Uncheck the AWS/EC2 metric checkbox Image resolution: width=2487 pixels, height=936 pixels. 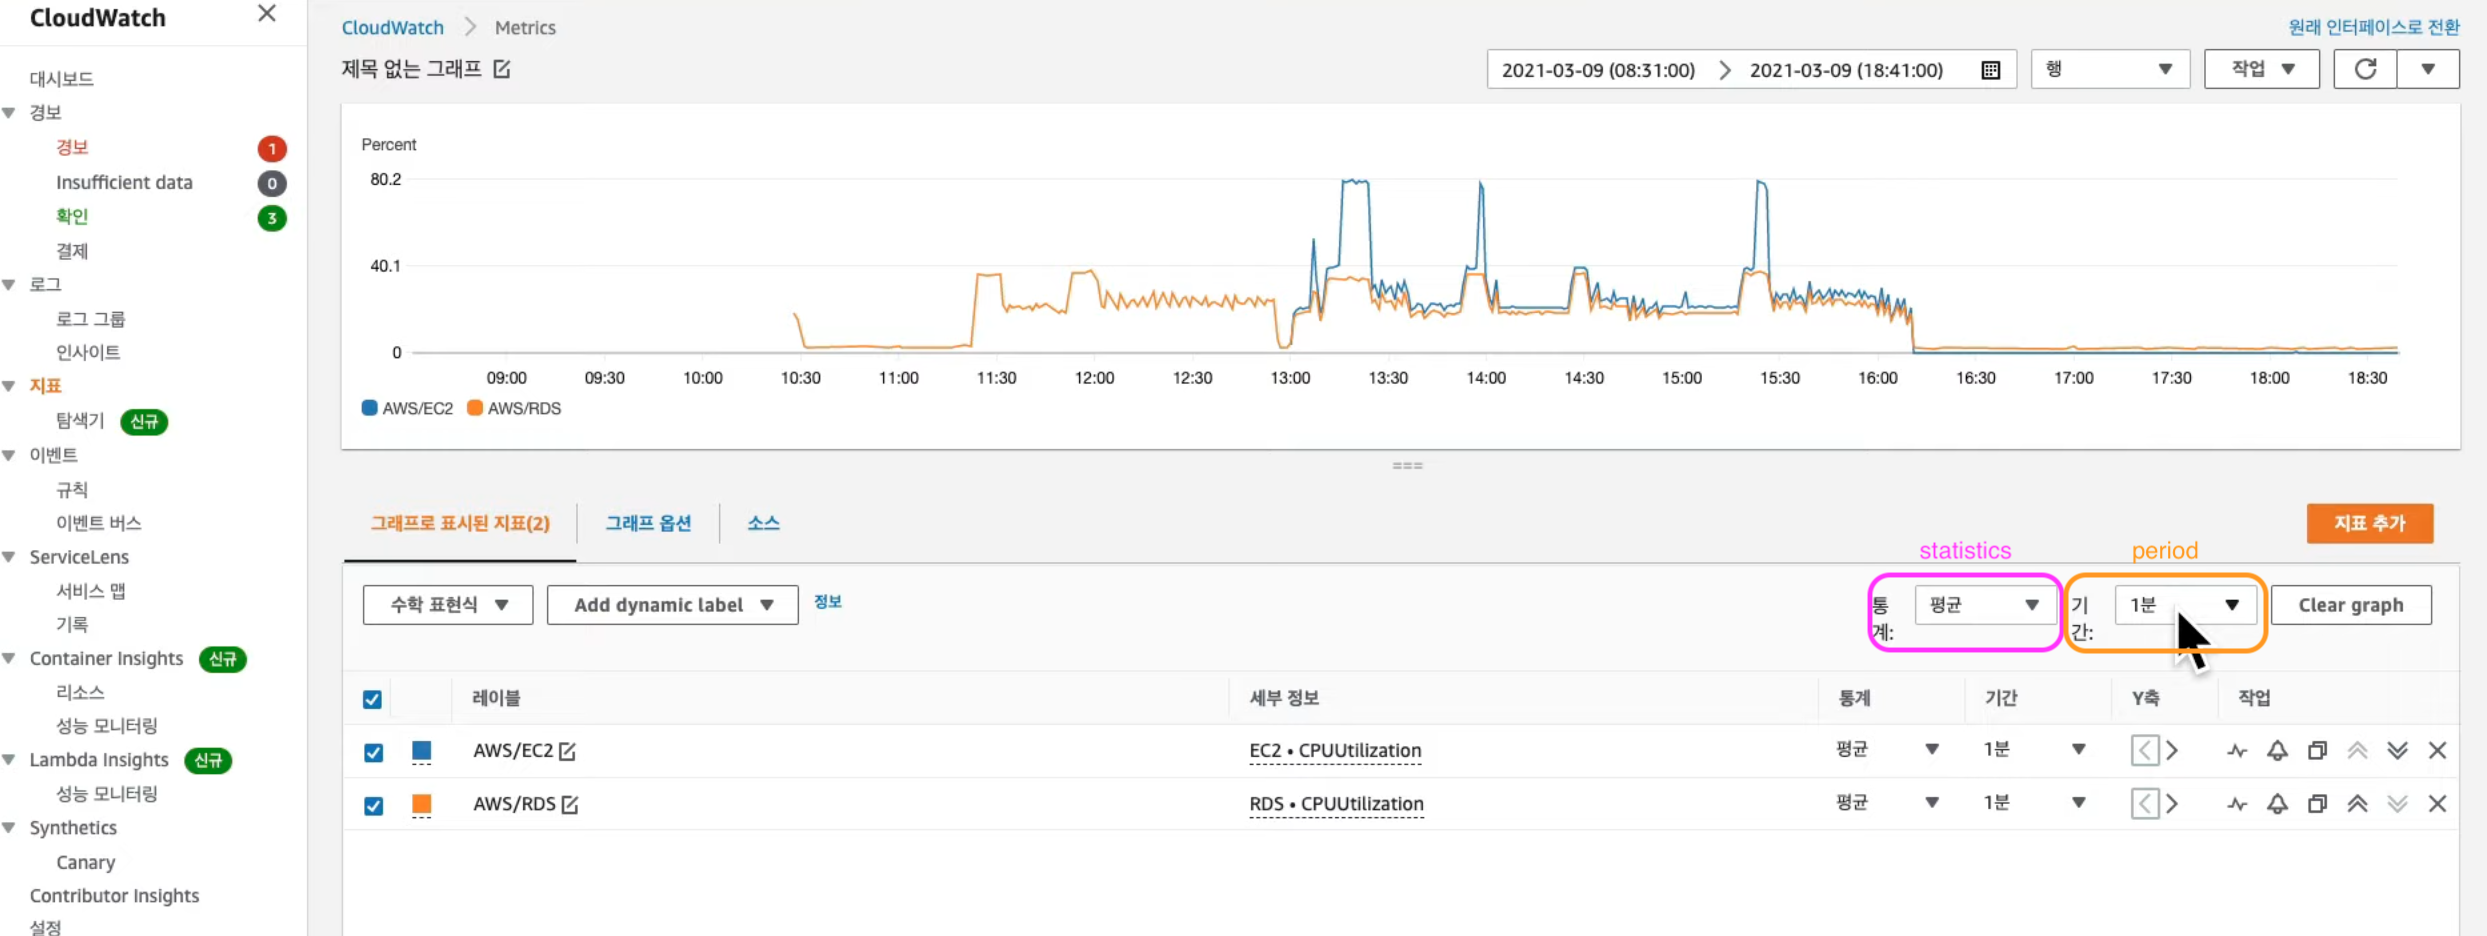click(x=373, y=752)
